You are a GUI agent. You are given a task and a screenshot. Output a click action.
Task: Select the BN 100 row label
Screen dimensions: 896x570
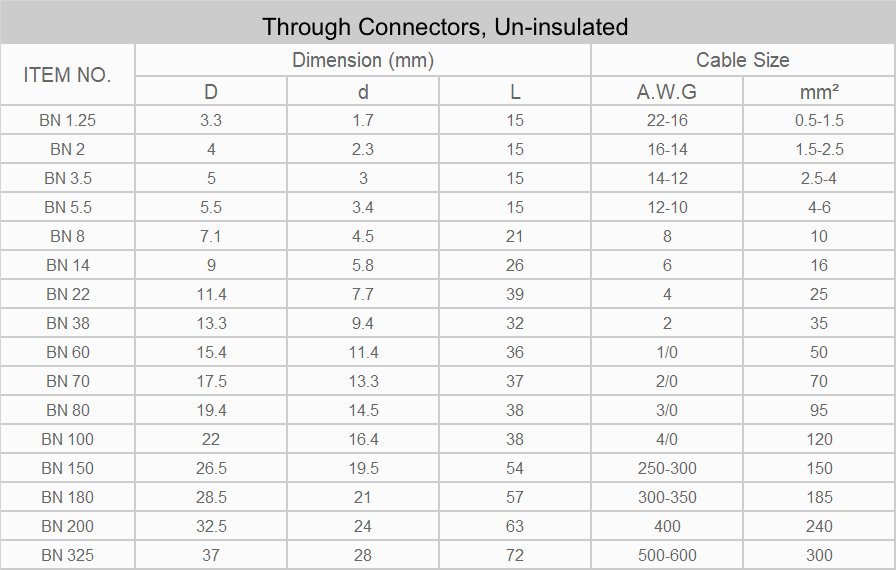pos(67,439)
